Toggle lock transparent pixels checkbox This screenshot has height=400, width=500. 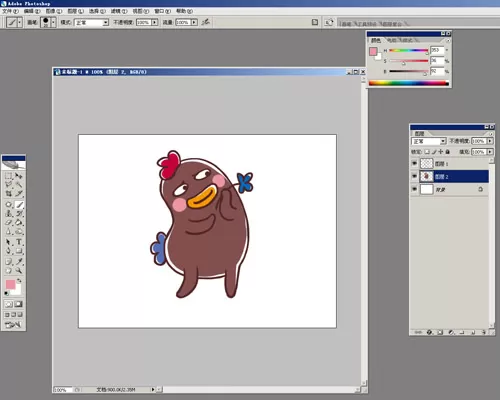click(x=427, y=152)
